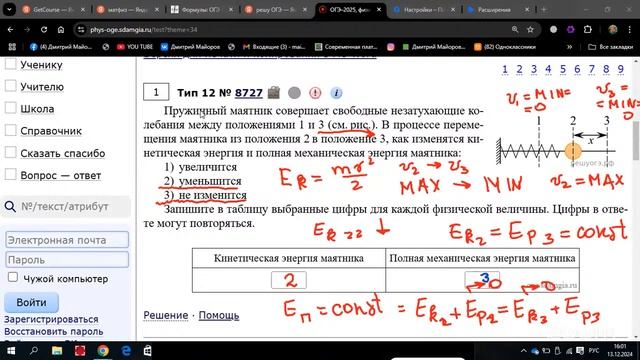The height and width of the screenshot is (360, 640).
Task: Click the kinetic energy answer box
Action: [289, 280]
